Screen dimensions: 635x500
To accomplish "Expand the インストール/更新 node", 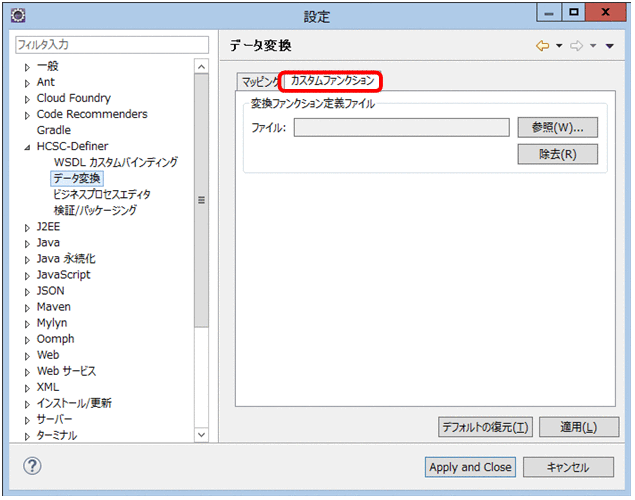I will [27, 404].
